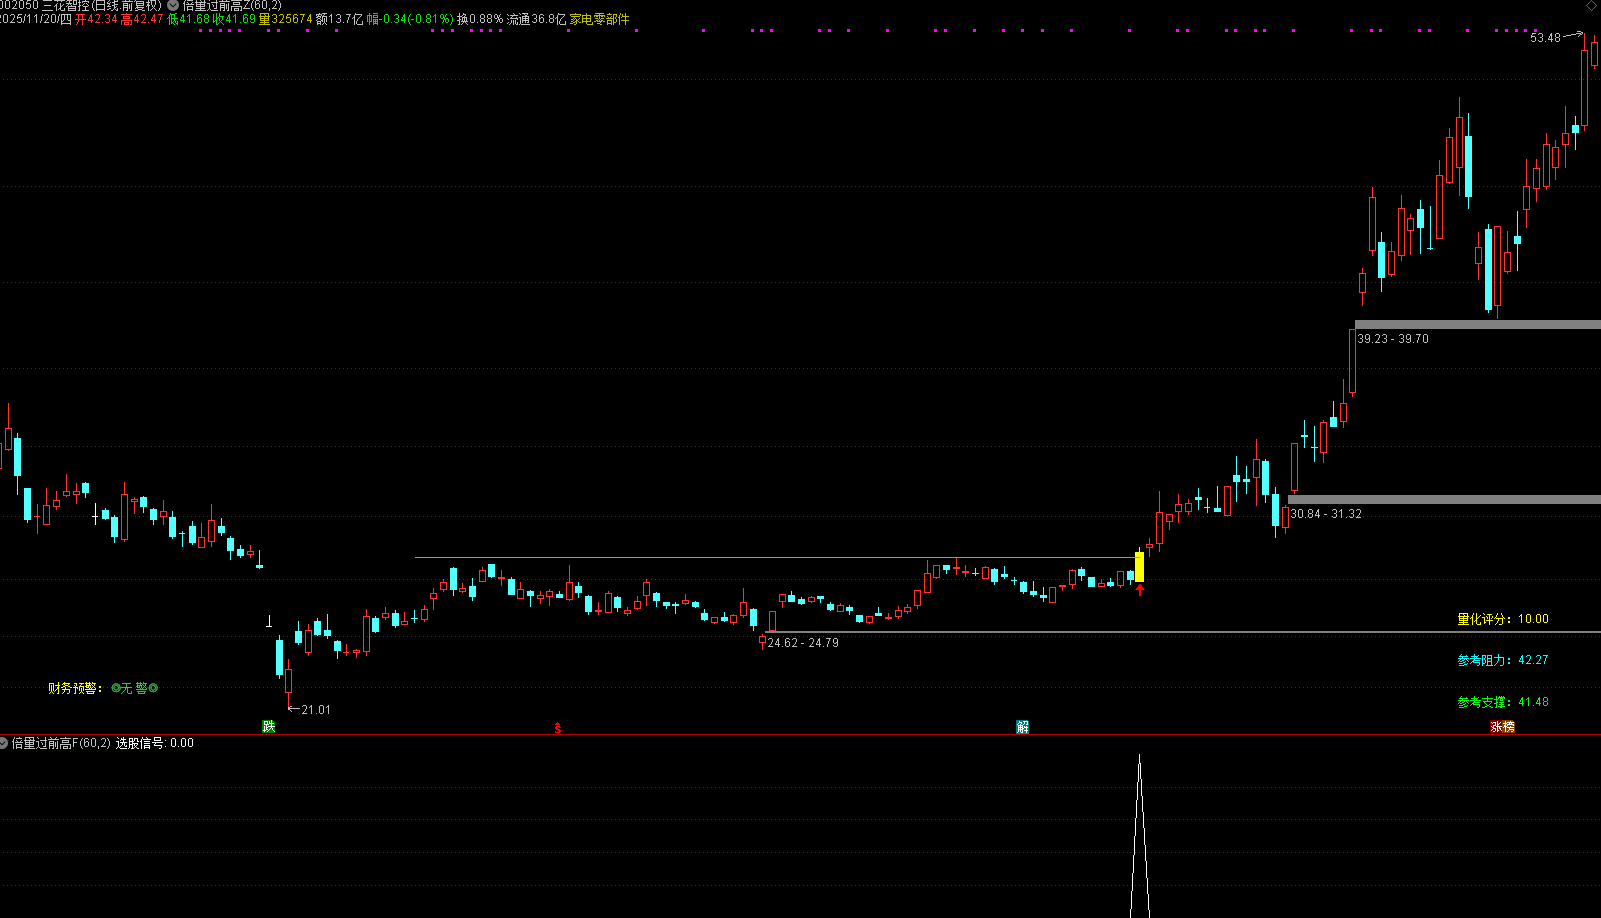Screen dimensions: 1601x918
Task: Click the 21.01 low price label
Action: point(316,710)
